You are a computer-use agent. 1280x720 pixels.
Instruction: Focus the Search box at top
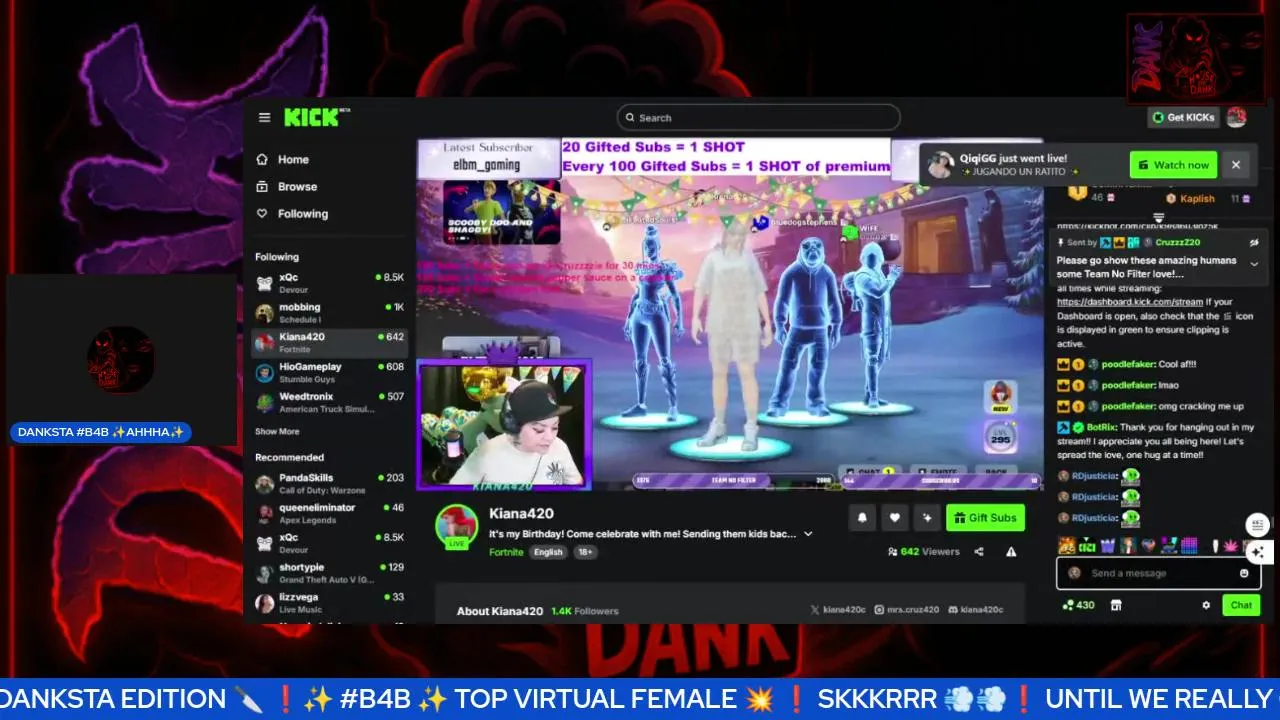pyautogui.click(x=758, y=117)
